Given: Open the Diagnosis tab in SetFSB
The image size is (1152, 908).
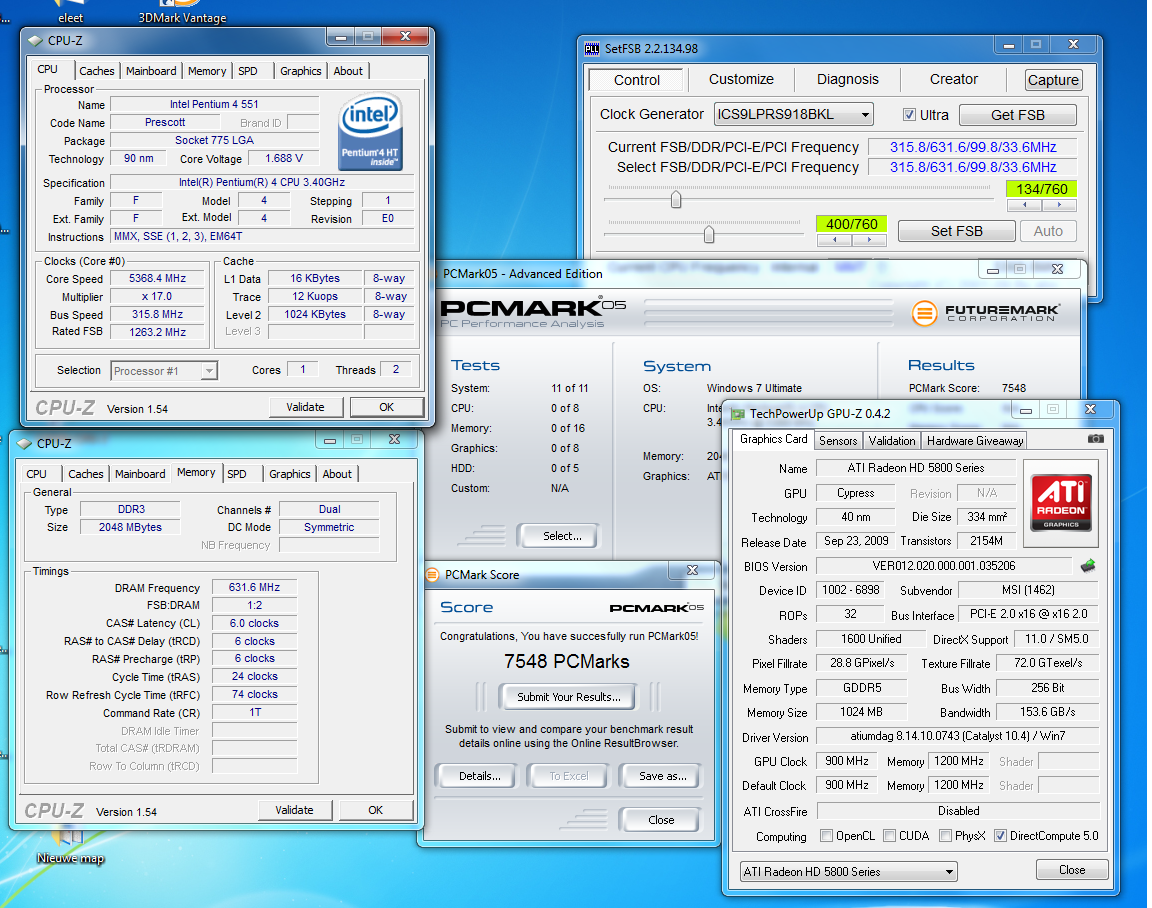Looking at the screenshot, I should click(847, 79).
